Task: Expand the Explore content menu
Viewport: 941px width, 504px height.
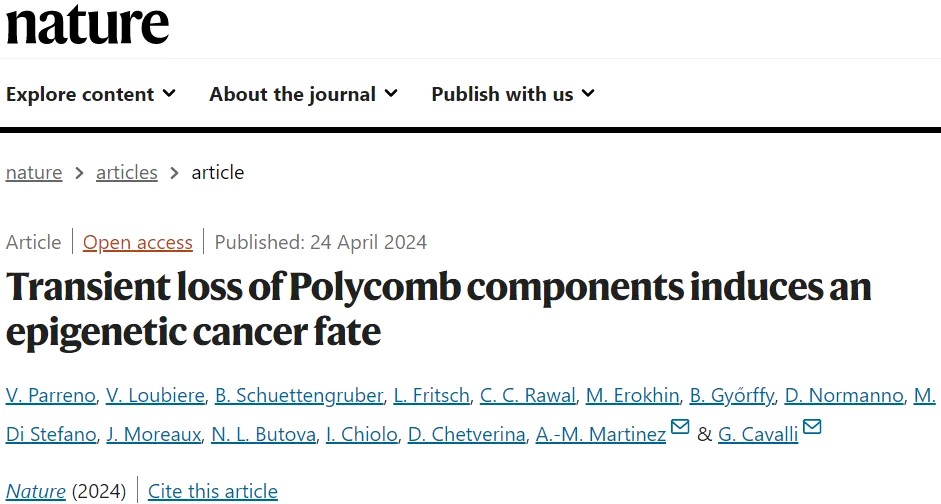Action: click(x=91, y=94)
